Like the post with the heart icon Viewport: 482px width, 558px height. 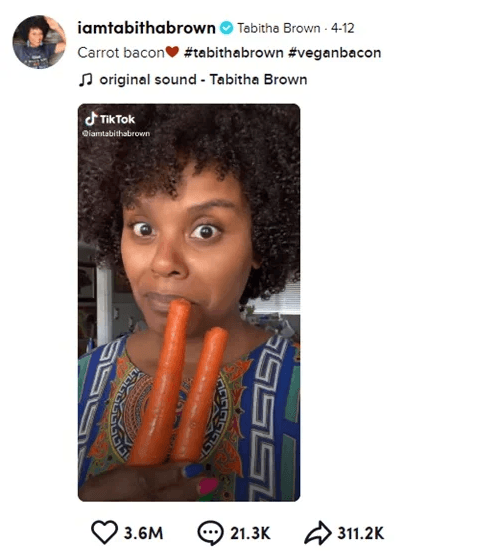coord(104,532)
